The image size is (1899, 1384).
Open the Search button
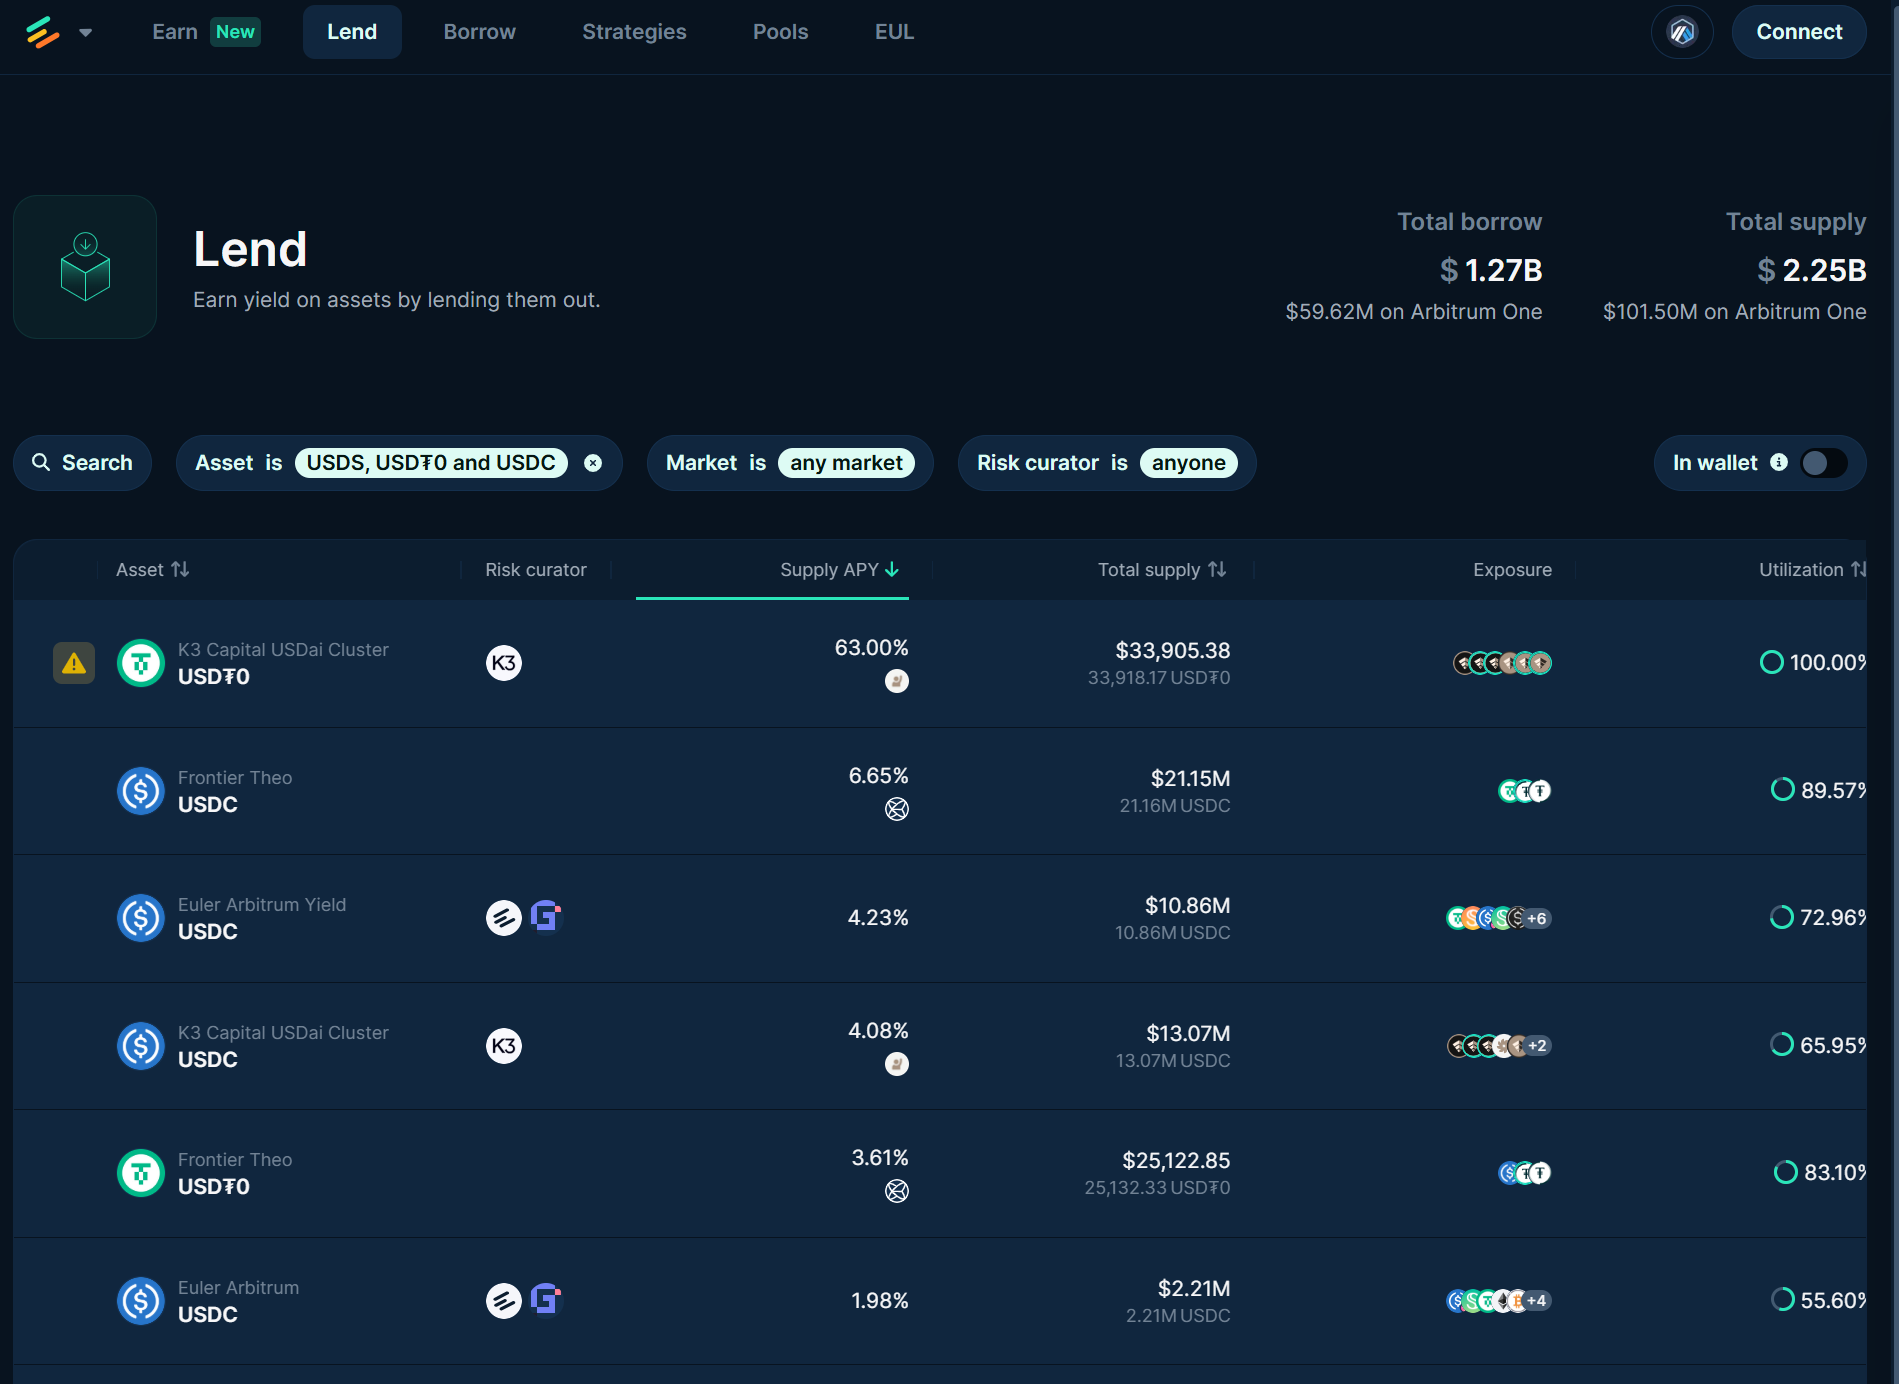pos(83,463)
